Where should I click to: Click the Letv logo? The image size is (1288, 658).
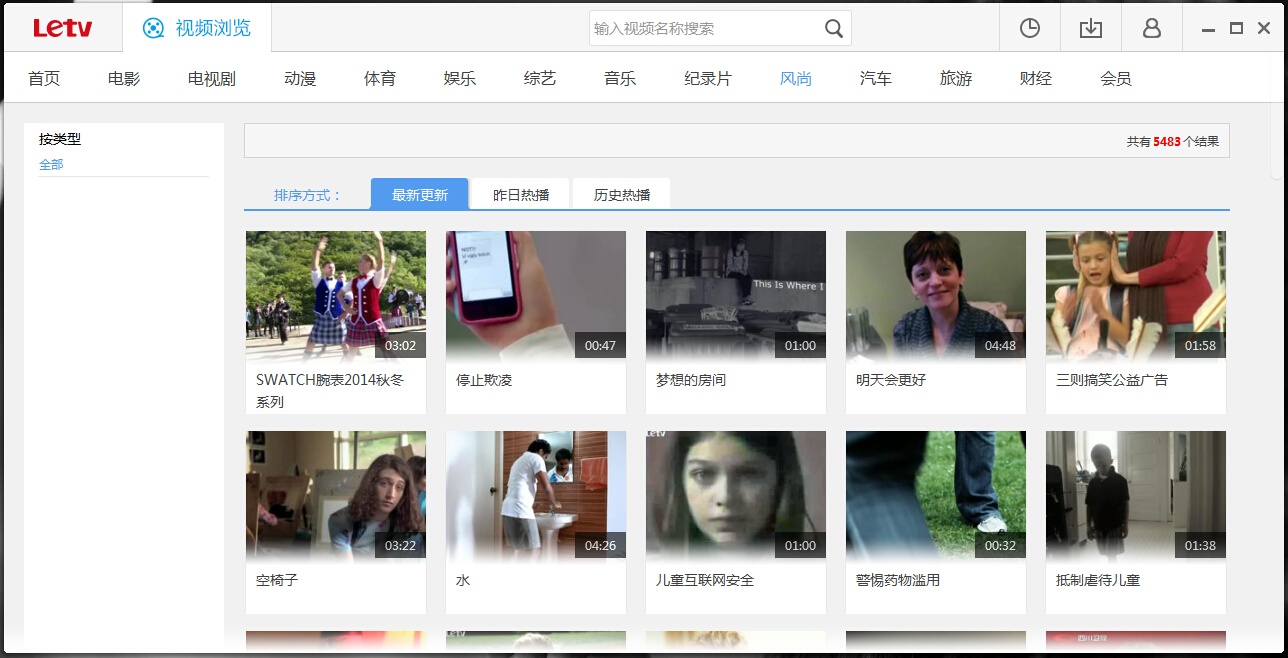point(62,27)
